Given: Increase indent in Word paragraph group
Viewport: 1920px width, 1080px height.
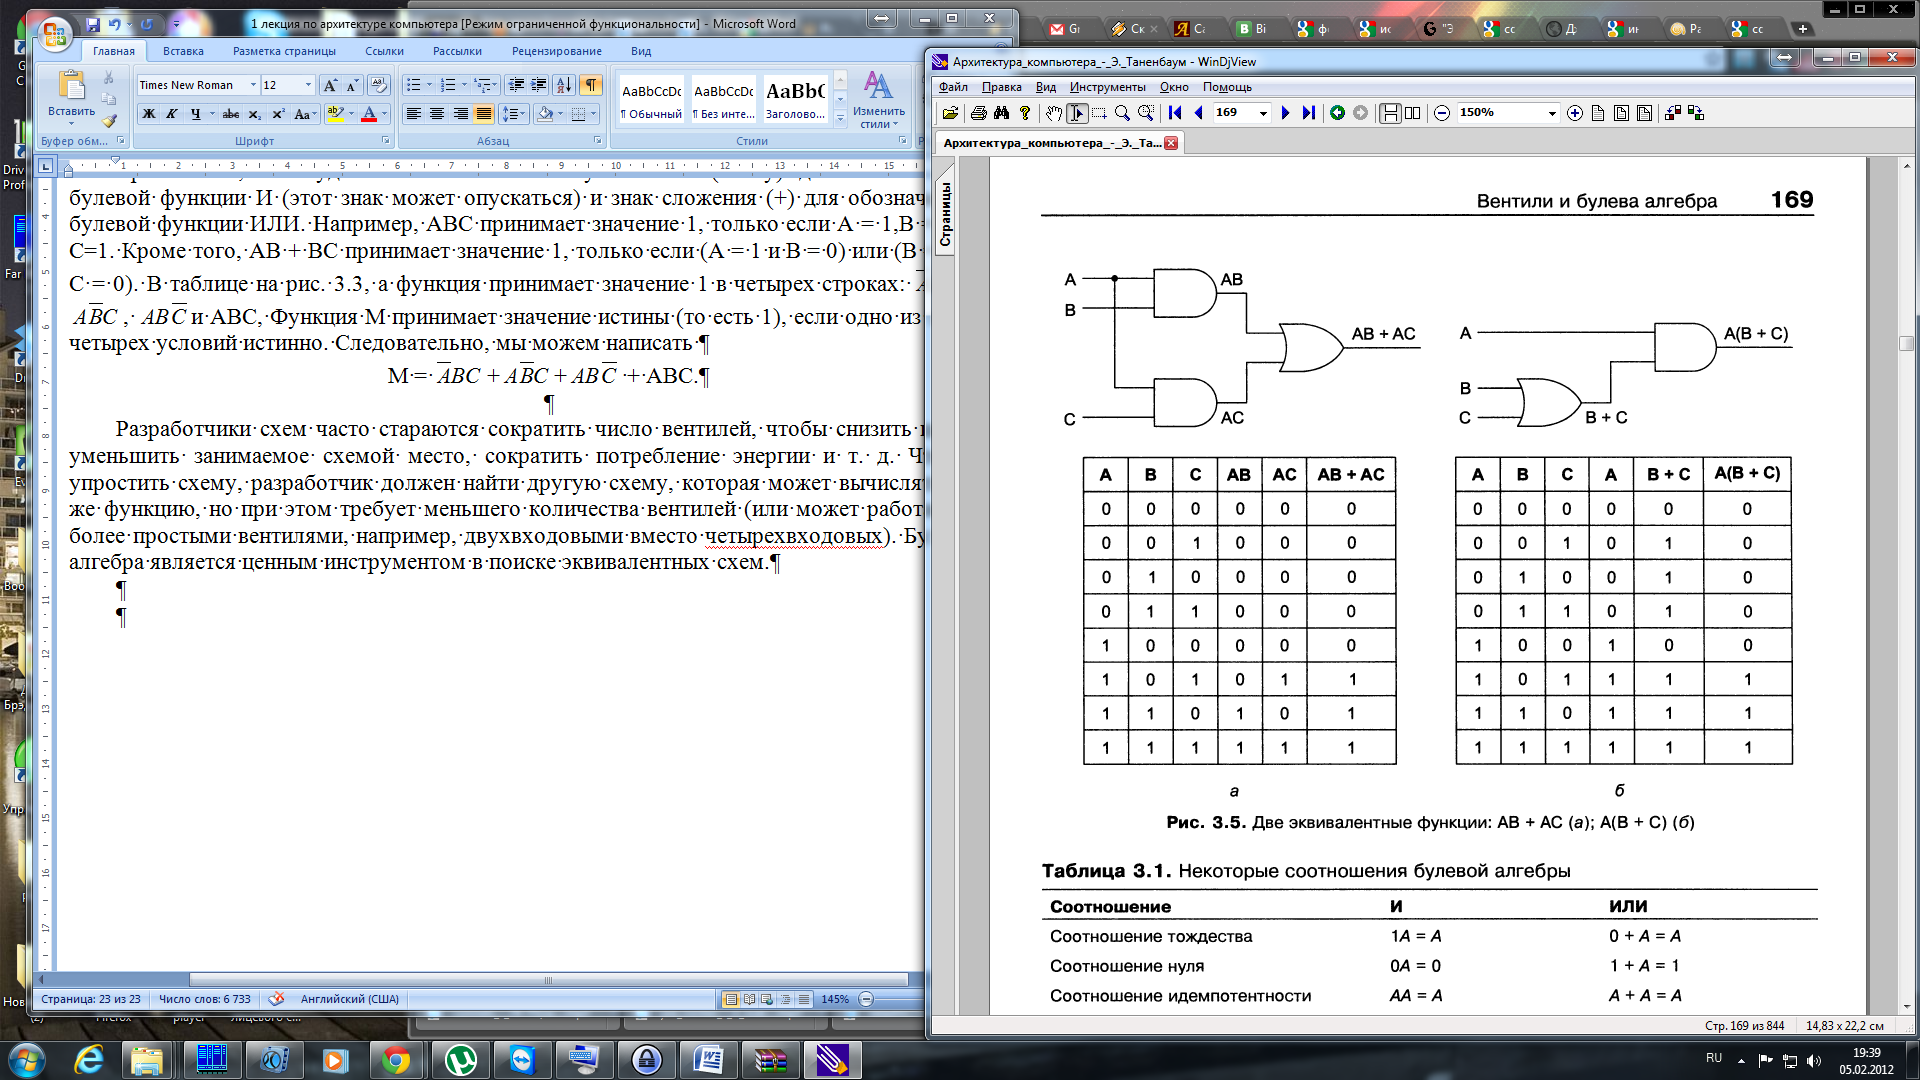Looking at the screenshot, I should pos(539,85).
